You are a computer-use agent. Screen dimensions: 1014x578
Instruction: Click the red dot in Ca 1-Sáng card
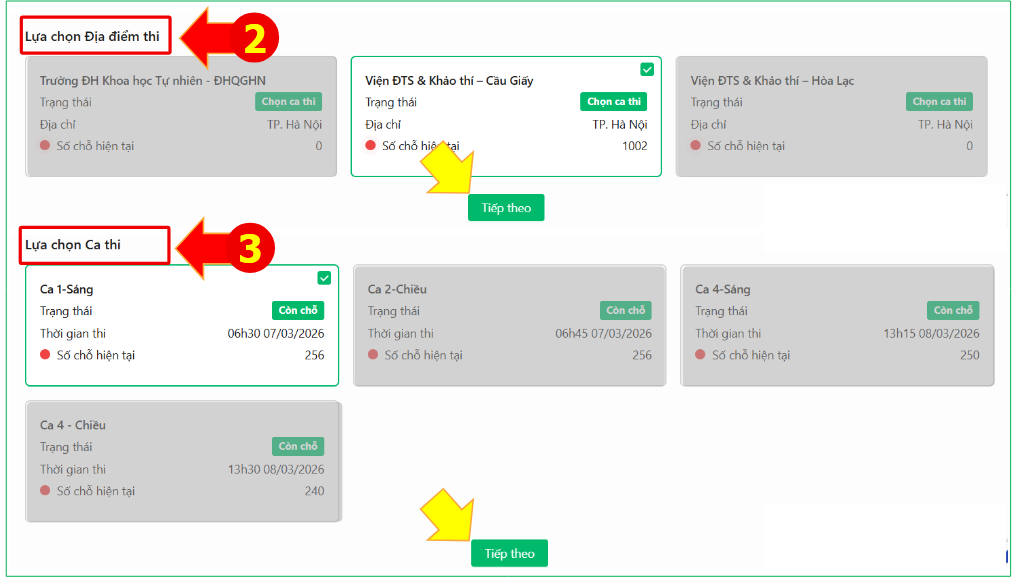45,355
